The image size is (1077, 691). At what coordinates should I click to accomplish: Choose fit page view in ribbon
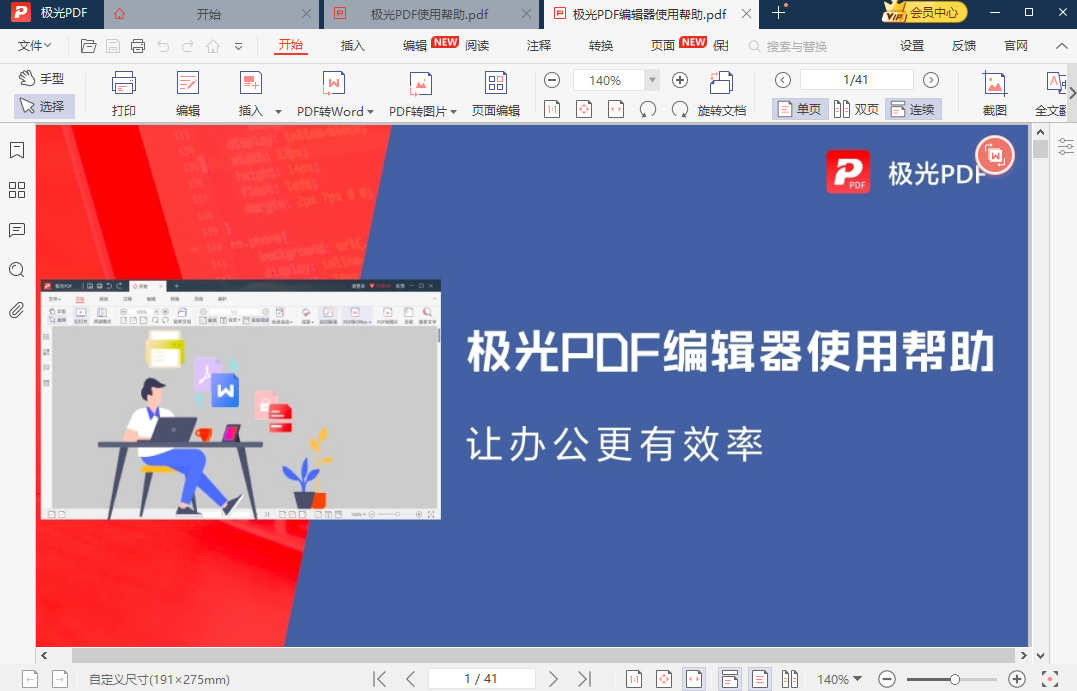click(584, 109)
